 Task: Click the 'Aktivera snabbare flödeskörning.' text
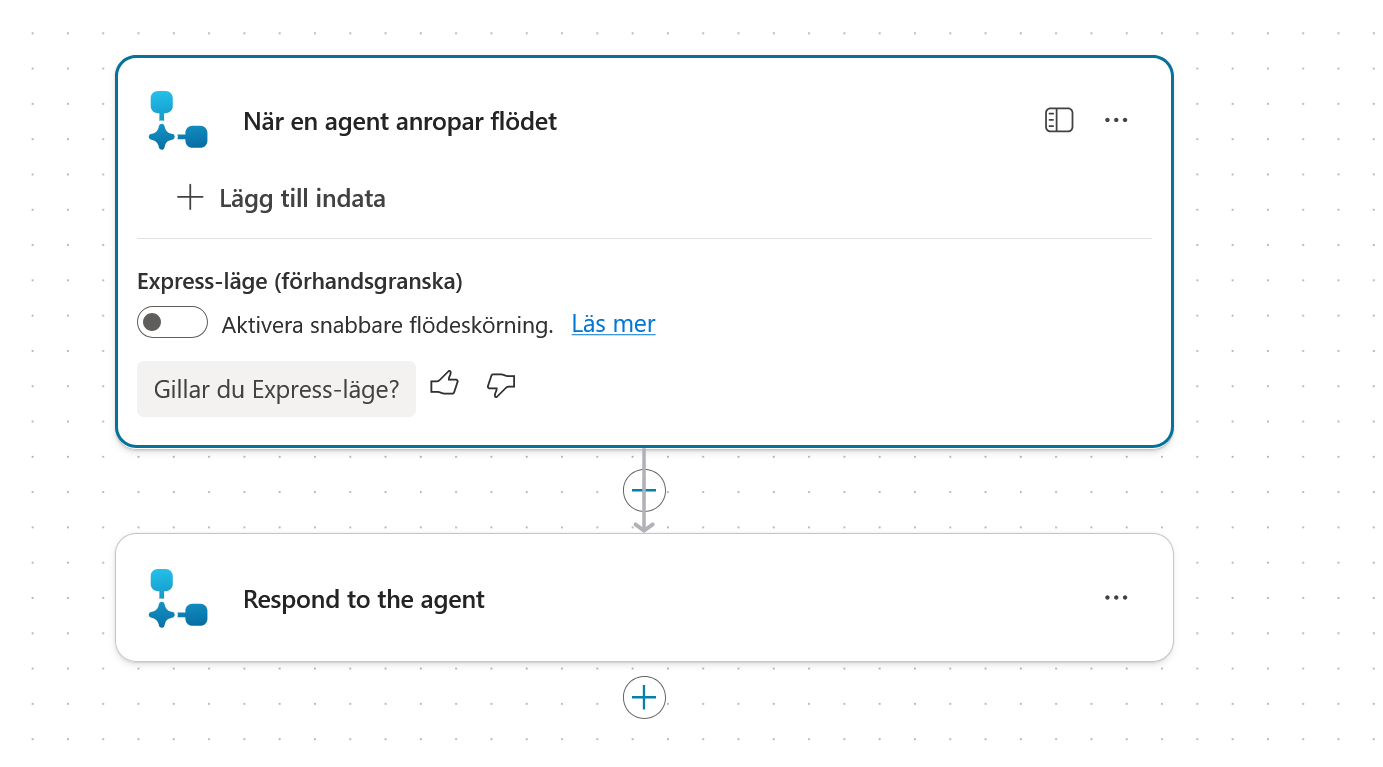point(388,325)
